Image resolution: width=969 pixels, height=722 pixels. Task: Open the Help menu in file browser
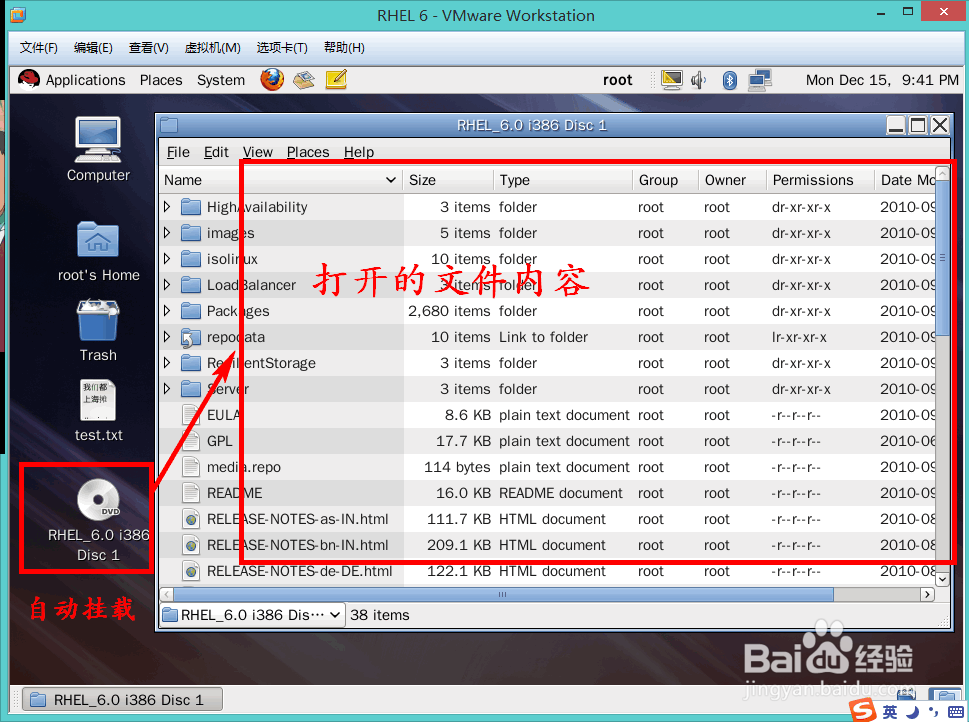(359, 152)
